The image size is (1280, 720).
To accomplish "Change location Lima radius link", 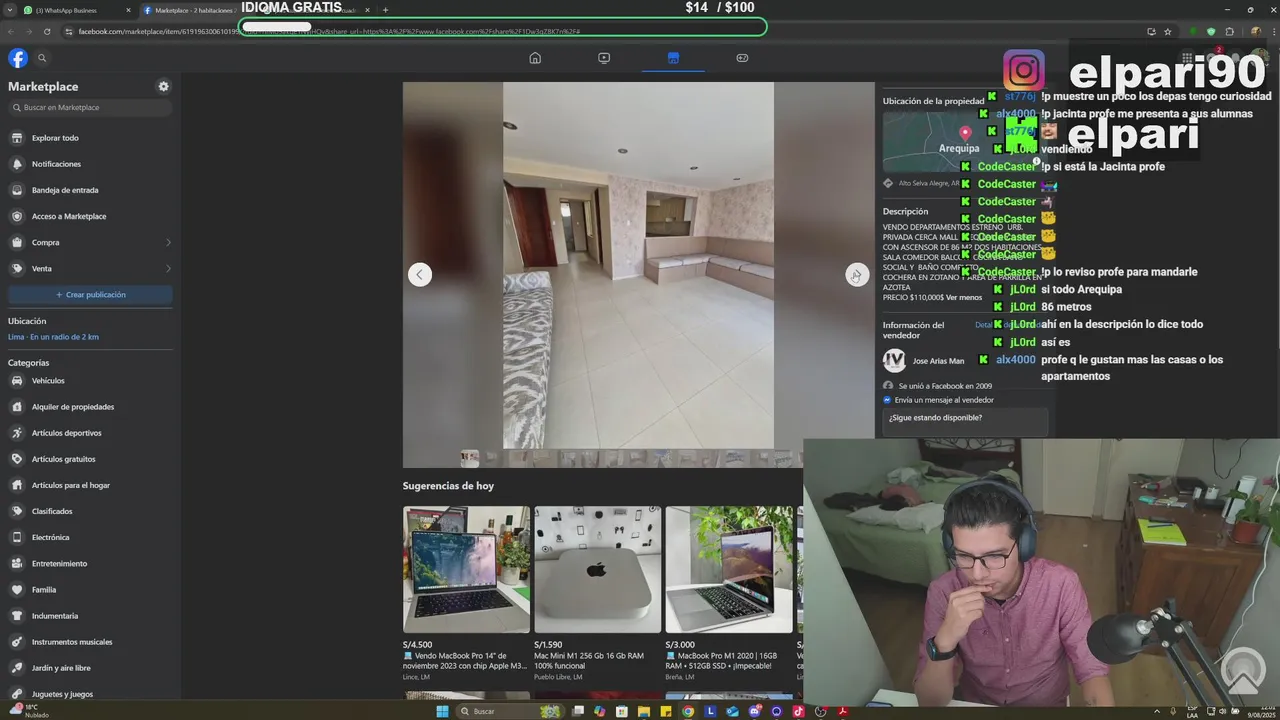I will pyautogui.click(x=53, y=337).
